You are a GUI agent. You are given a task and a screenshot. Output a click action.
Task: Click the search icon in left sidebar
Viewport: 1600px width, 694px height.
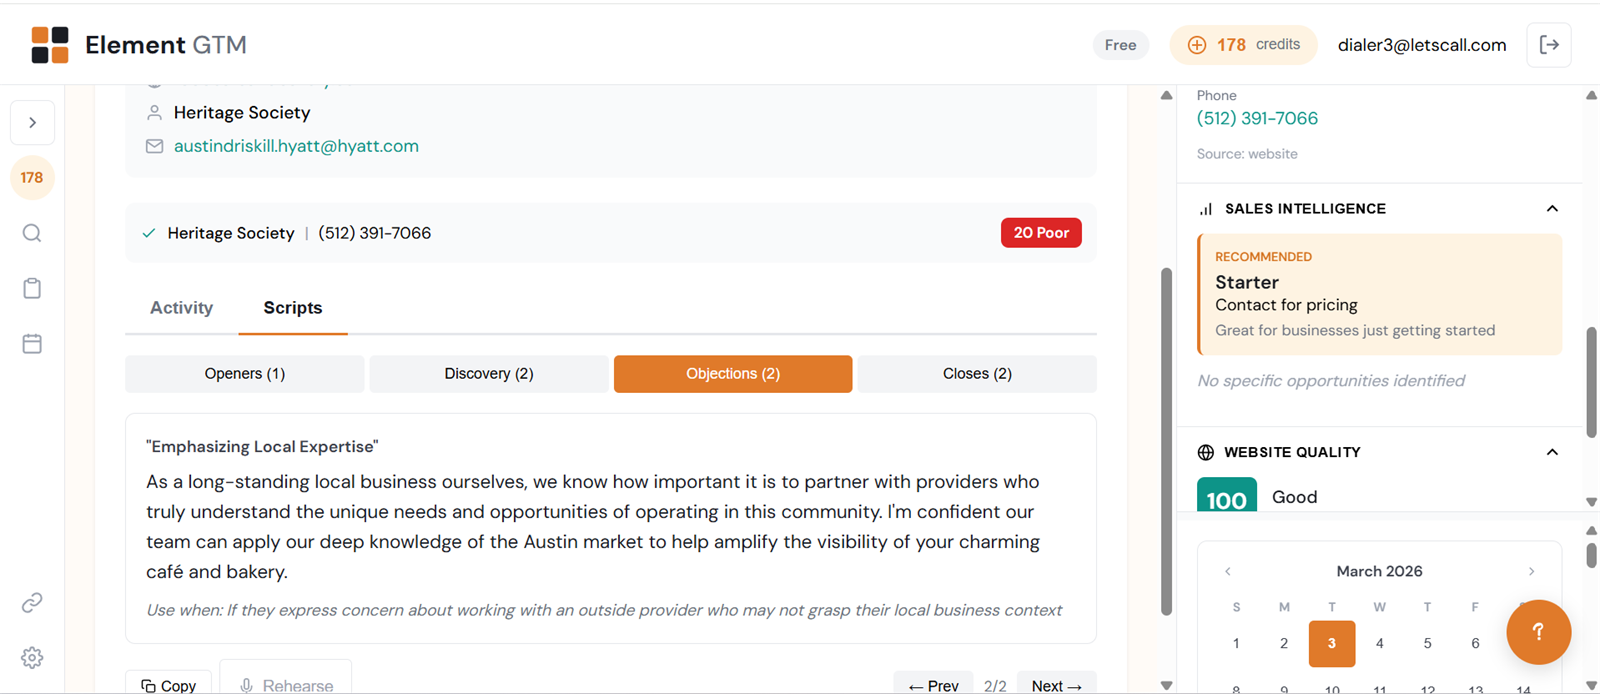pyautogui.click(x=32, y=233)
